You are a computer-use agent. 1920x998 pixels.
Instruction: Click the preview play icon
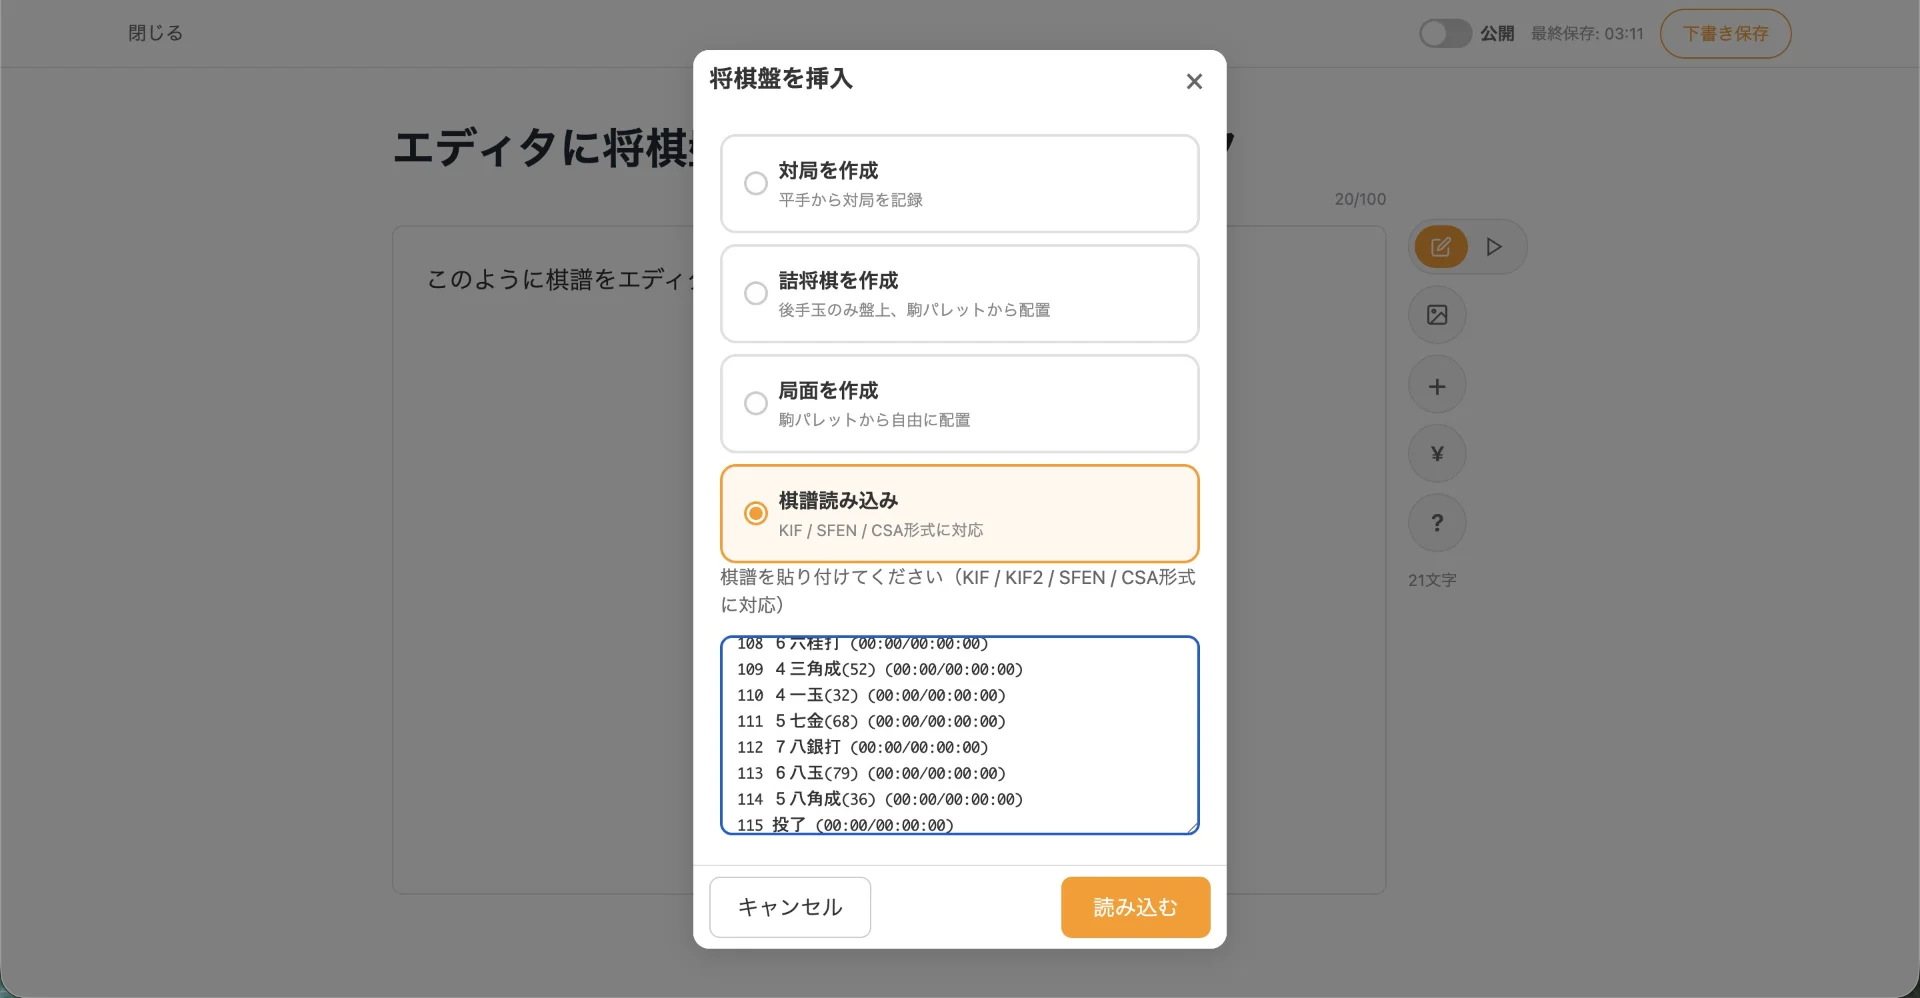tap(1494, 246)
